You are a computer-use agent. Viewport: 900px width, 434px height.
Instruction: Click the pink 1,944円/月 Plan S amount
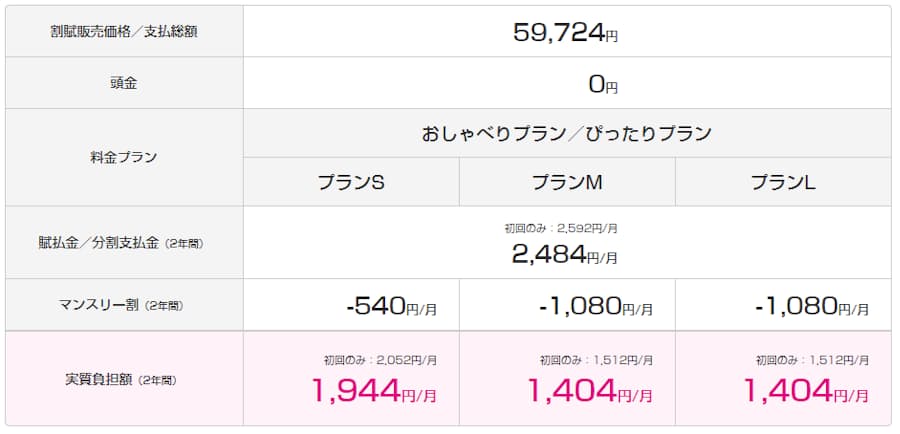[374, 391]
